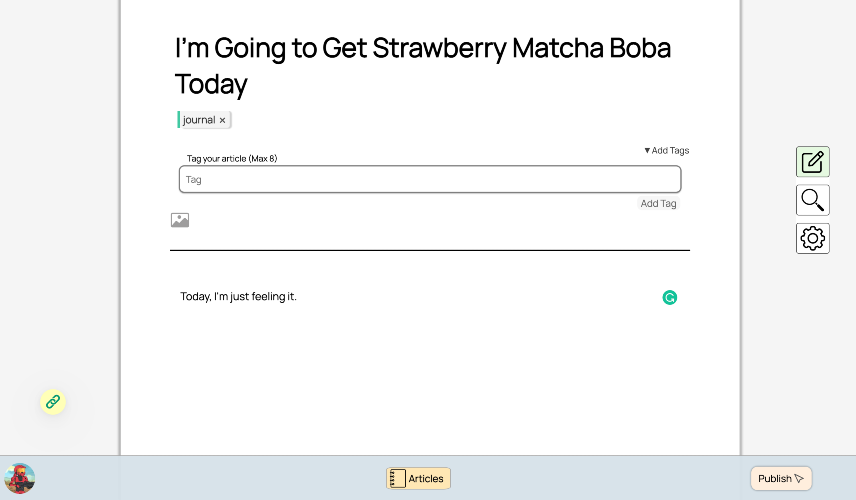Select the journal tag chip
The image size is (856, 500).
coord(199,120)
